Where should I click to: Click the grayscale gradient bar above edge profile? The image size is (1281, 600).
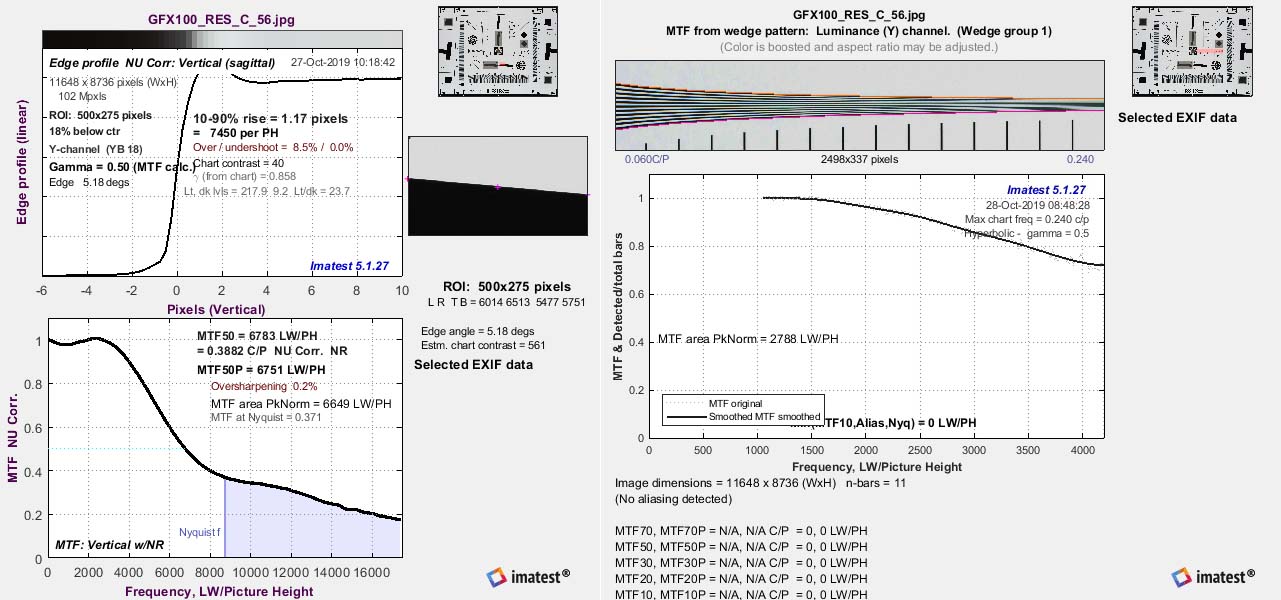(222, 37)
